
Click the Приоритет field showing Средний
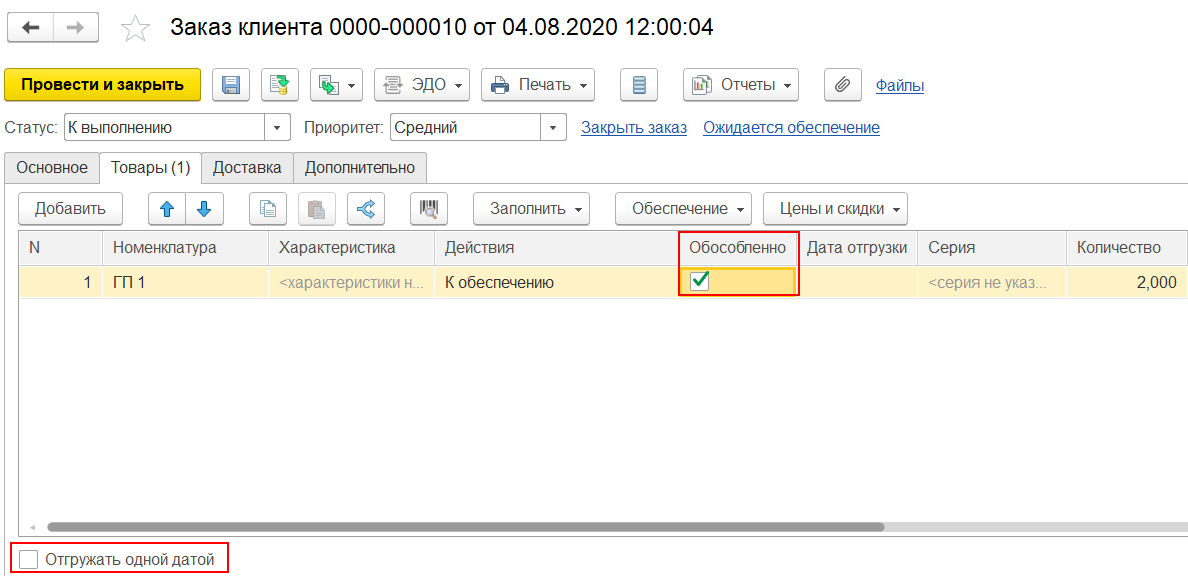click(x=466, y=128)
